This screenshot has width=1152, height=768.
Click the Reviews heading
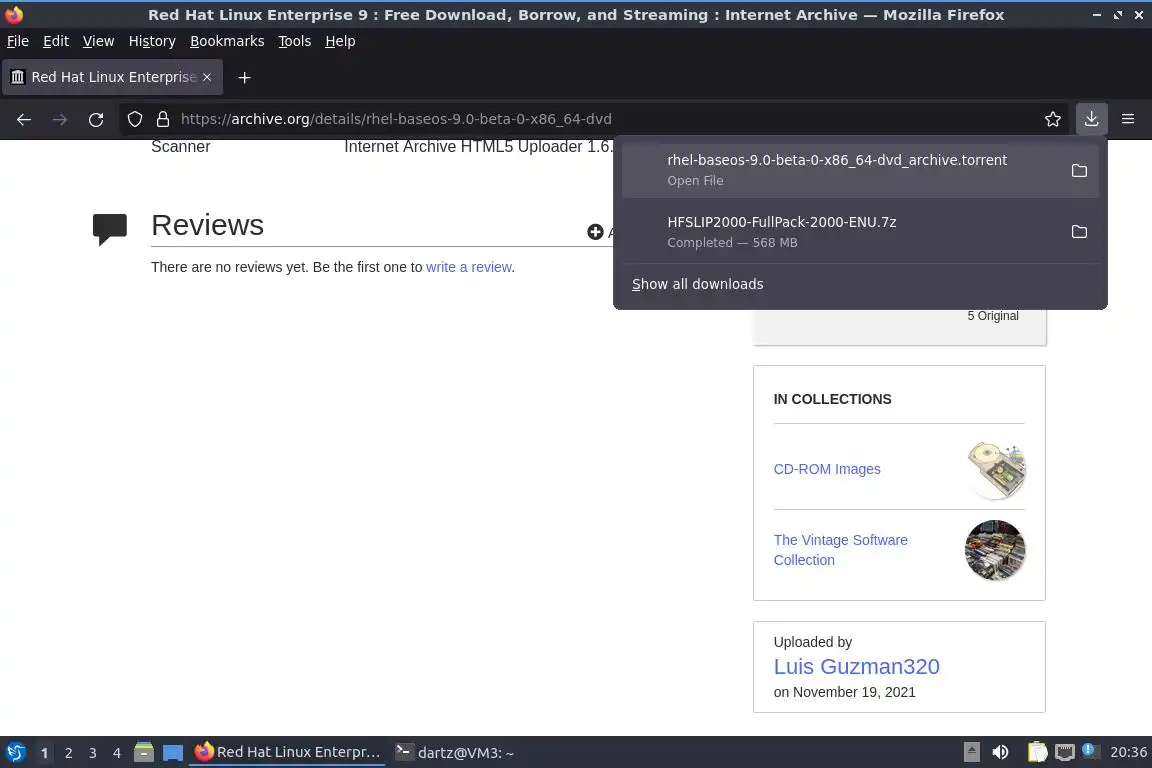pos(207,225)
